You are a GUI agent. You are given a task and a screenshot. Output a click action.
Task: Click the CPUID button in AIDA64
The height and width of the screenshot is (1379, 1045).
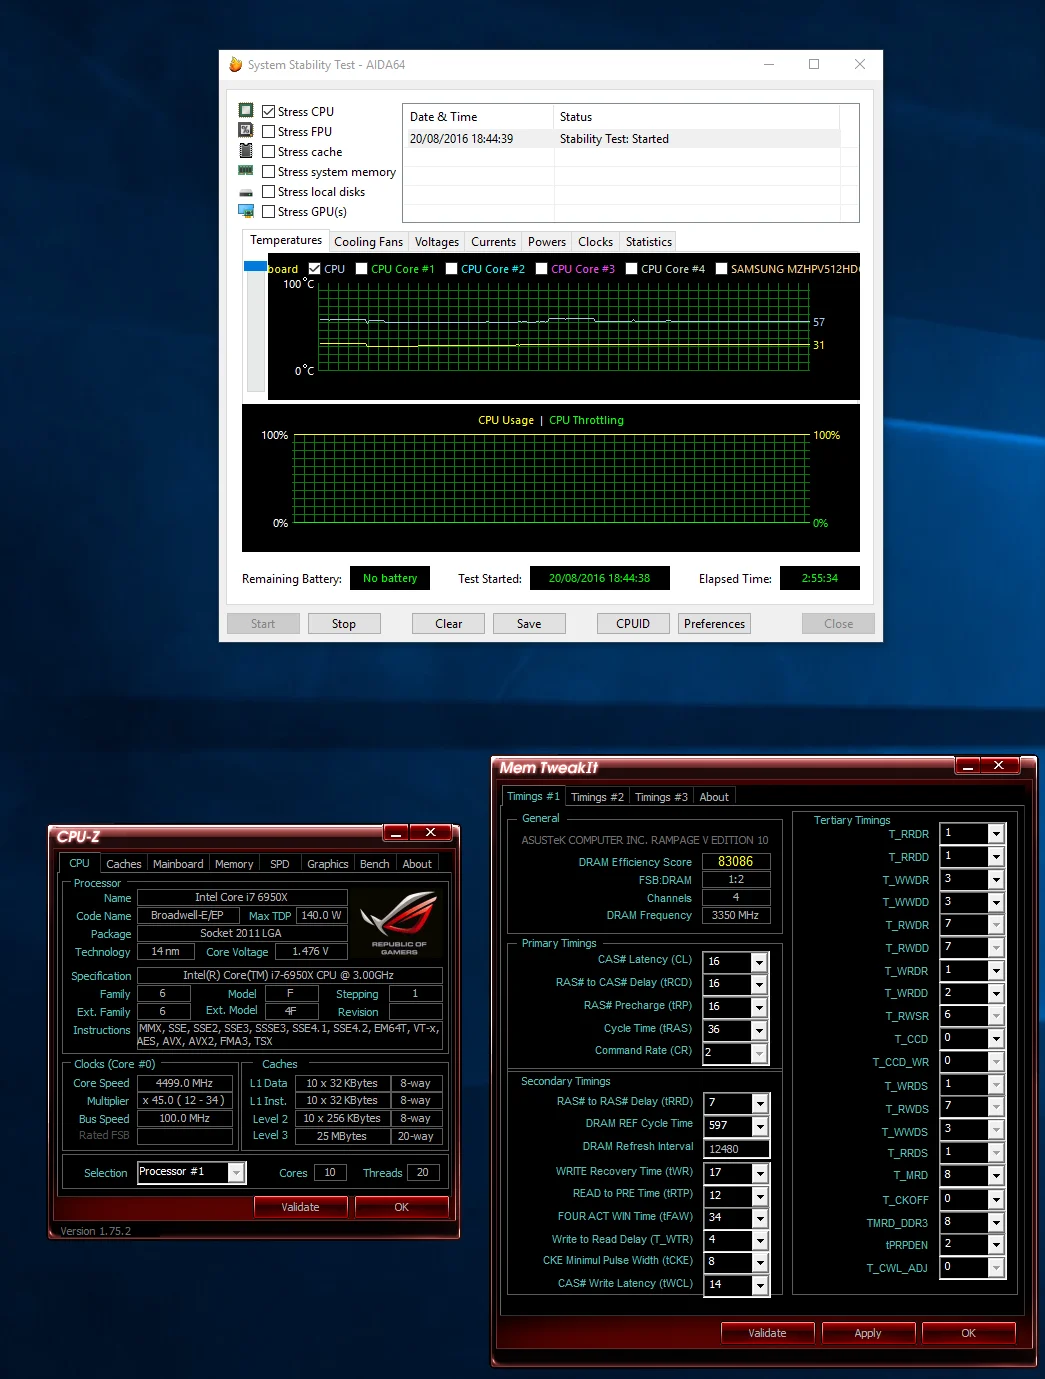[633, 624]
